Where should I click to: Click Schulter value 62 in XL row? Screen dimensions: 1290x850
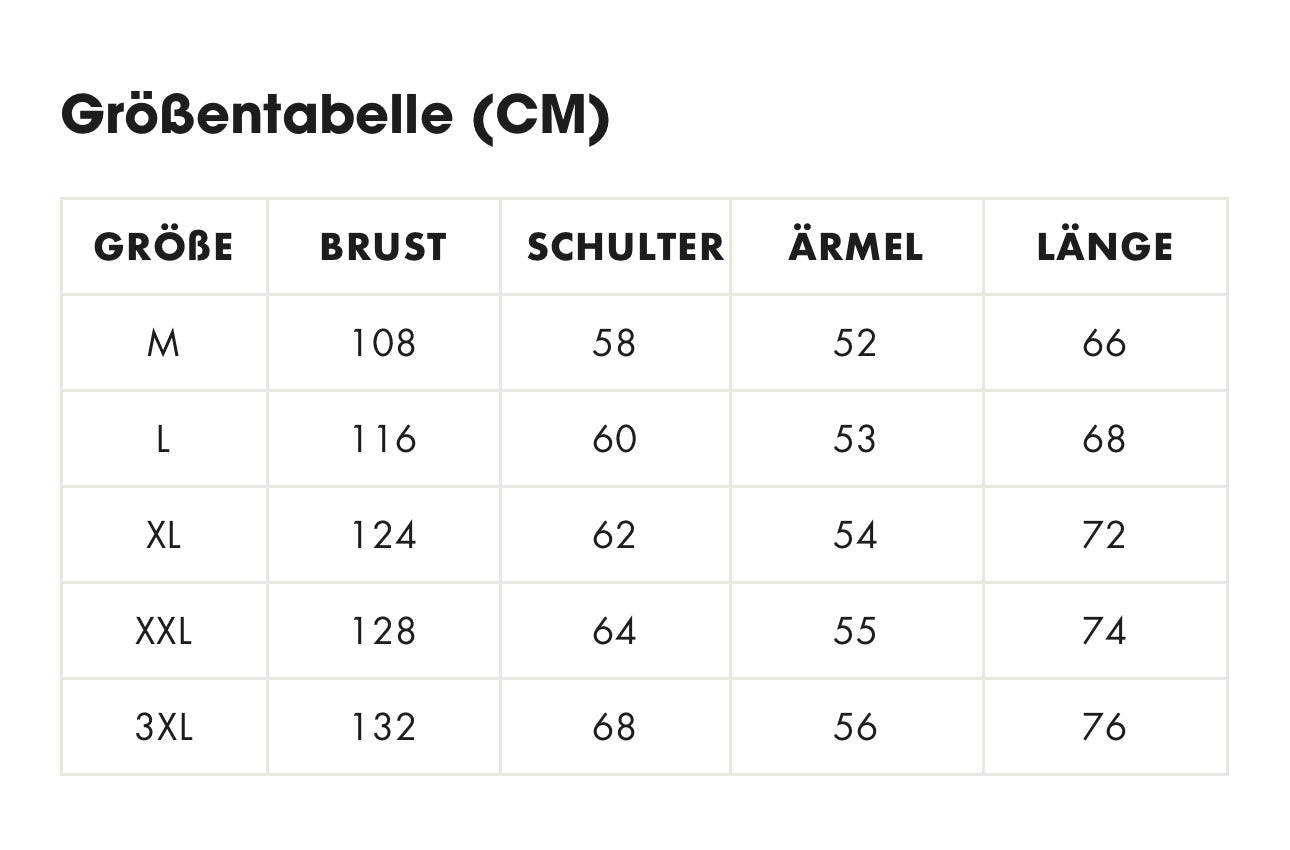tap(614, 535)
